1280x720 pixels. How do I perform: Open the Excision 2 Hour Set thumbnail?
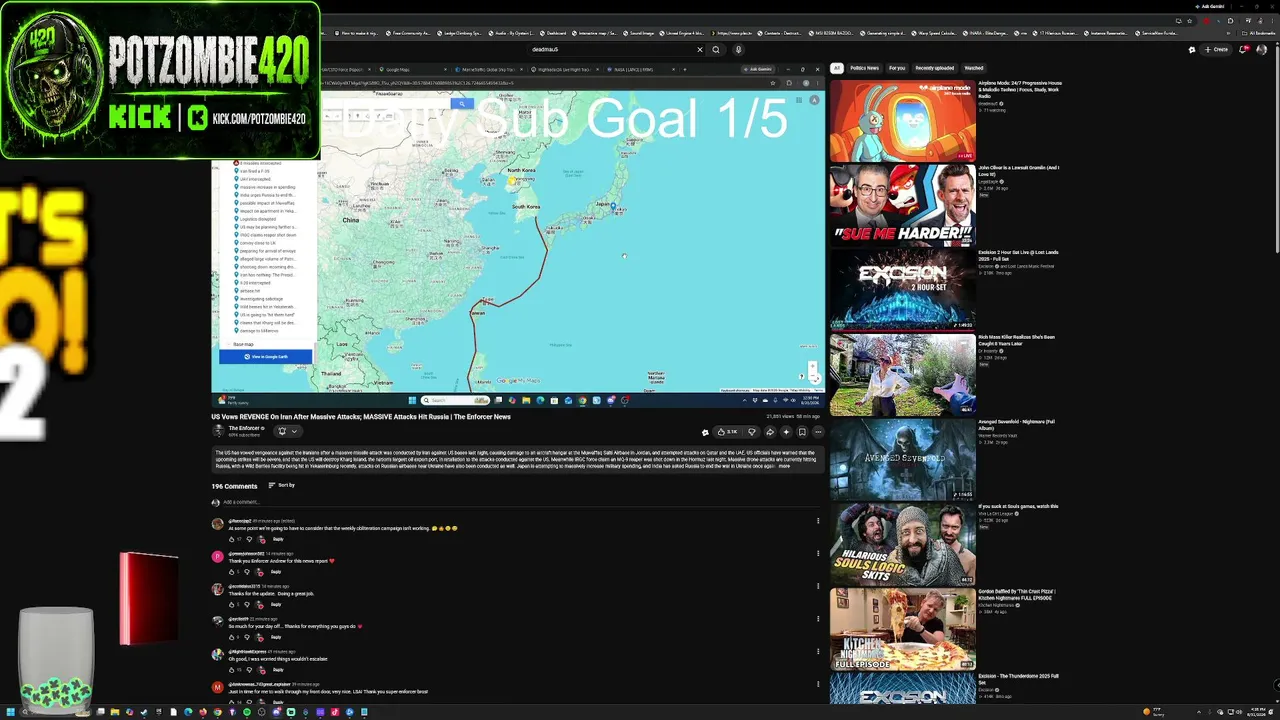click(902, 290)
